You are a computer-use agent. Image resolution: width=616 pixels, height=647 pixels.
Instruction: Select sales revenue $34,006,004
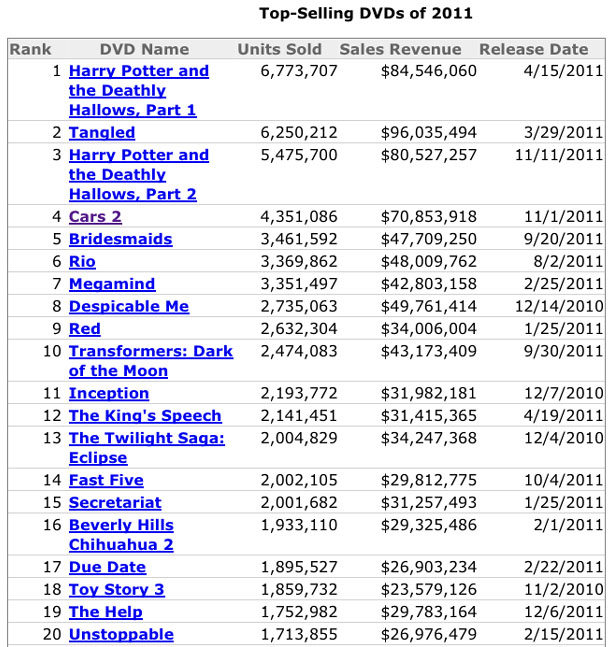429,329
